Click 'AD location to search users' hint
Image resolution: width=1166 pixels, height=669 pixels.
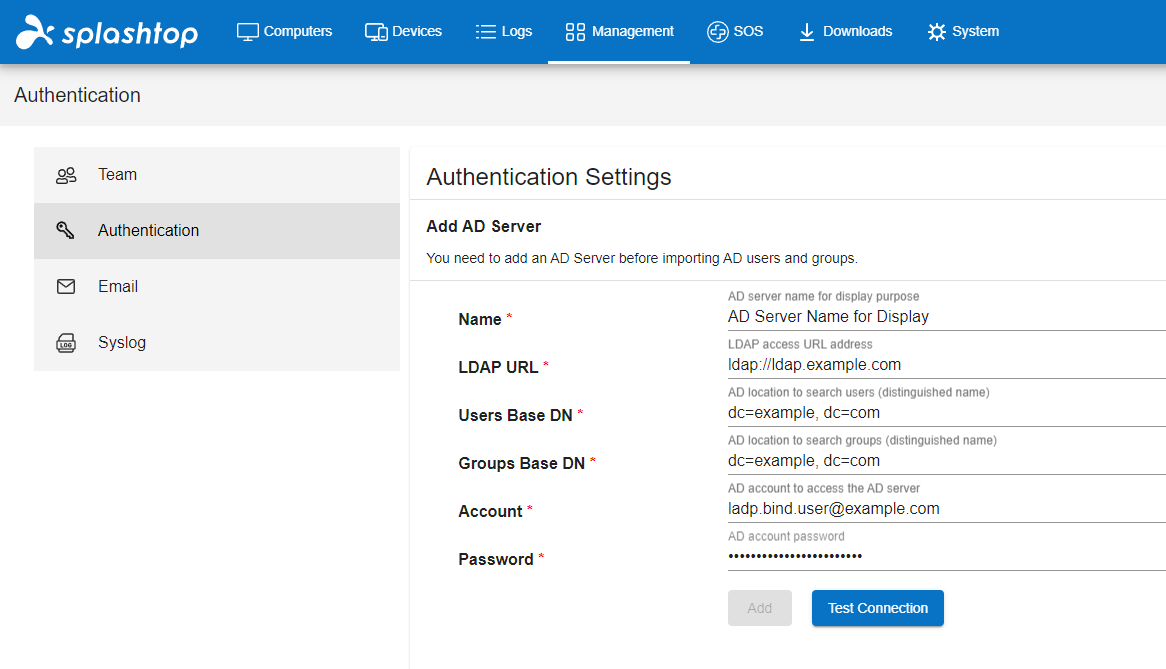pos(859,392)
